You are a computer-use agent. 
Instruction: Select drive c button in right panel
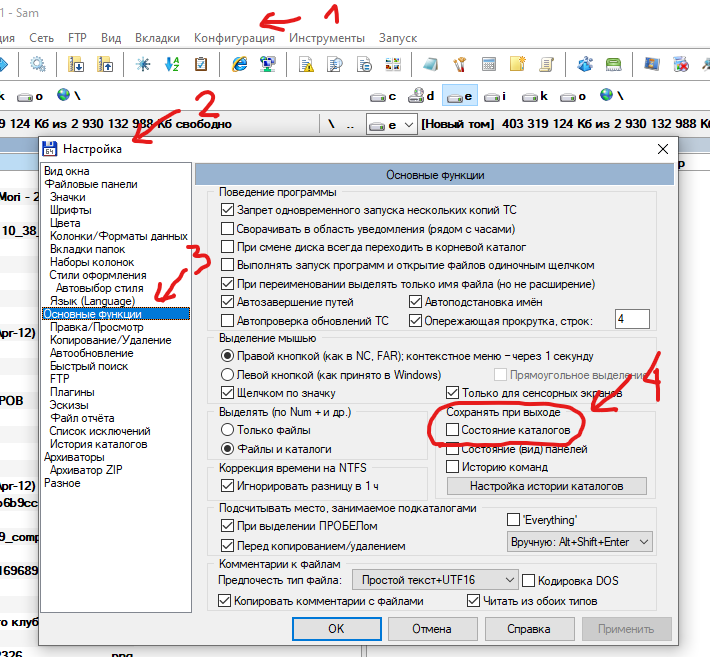(x=384, y=96)
